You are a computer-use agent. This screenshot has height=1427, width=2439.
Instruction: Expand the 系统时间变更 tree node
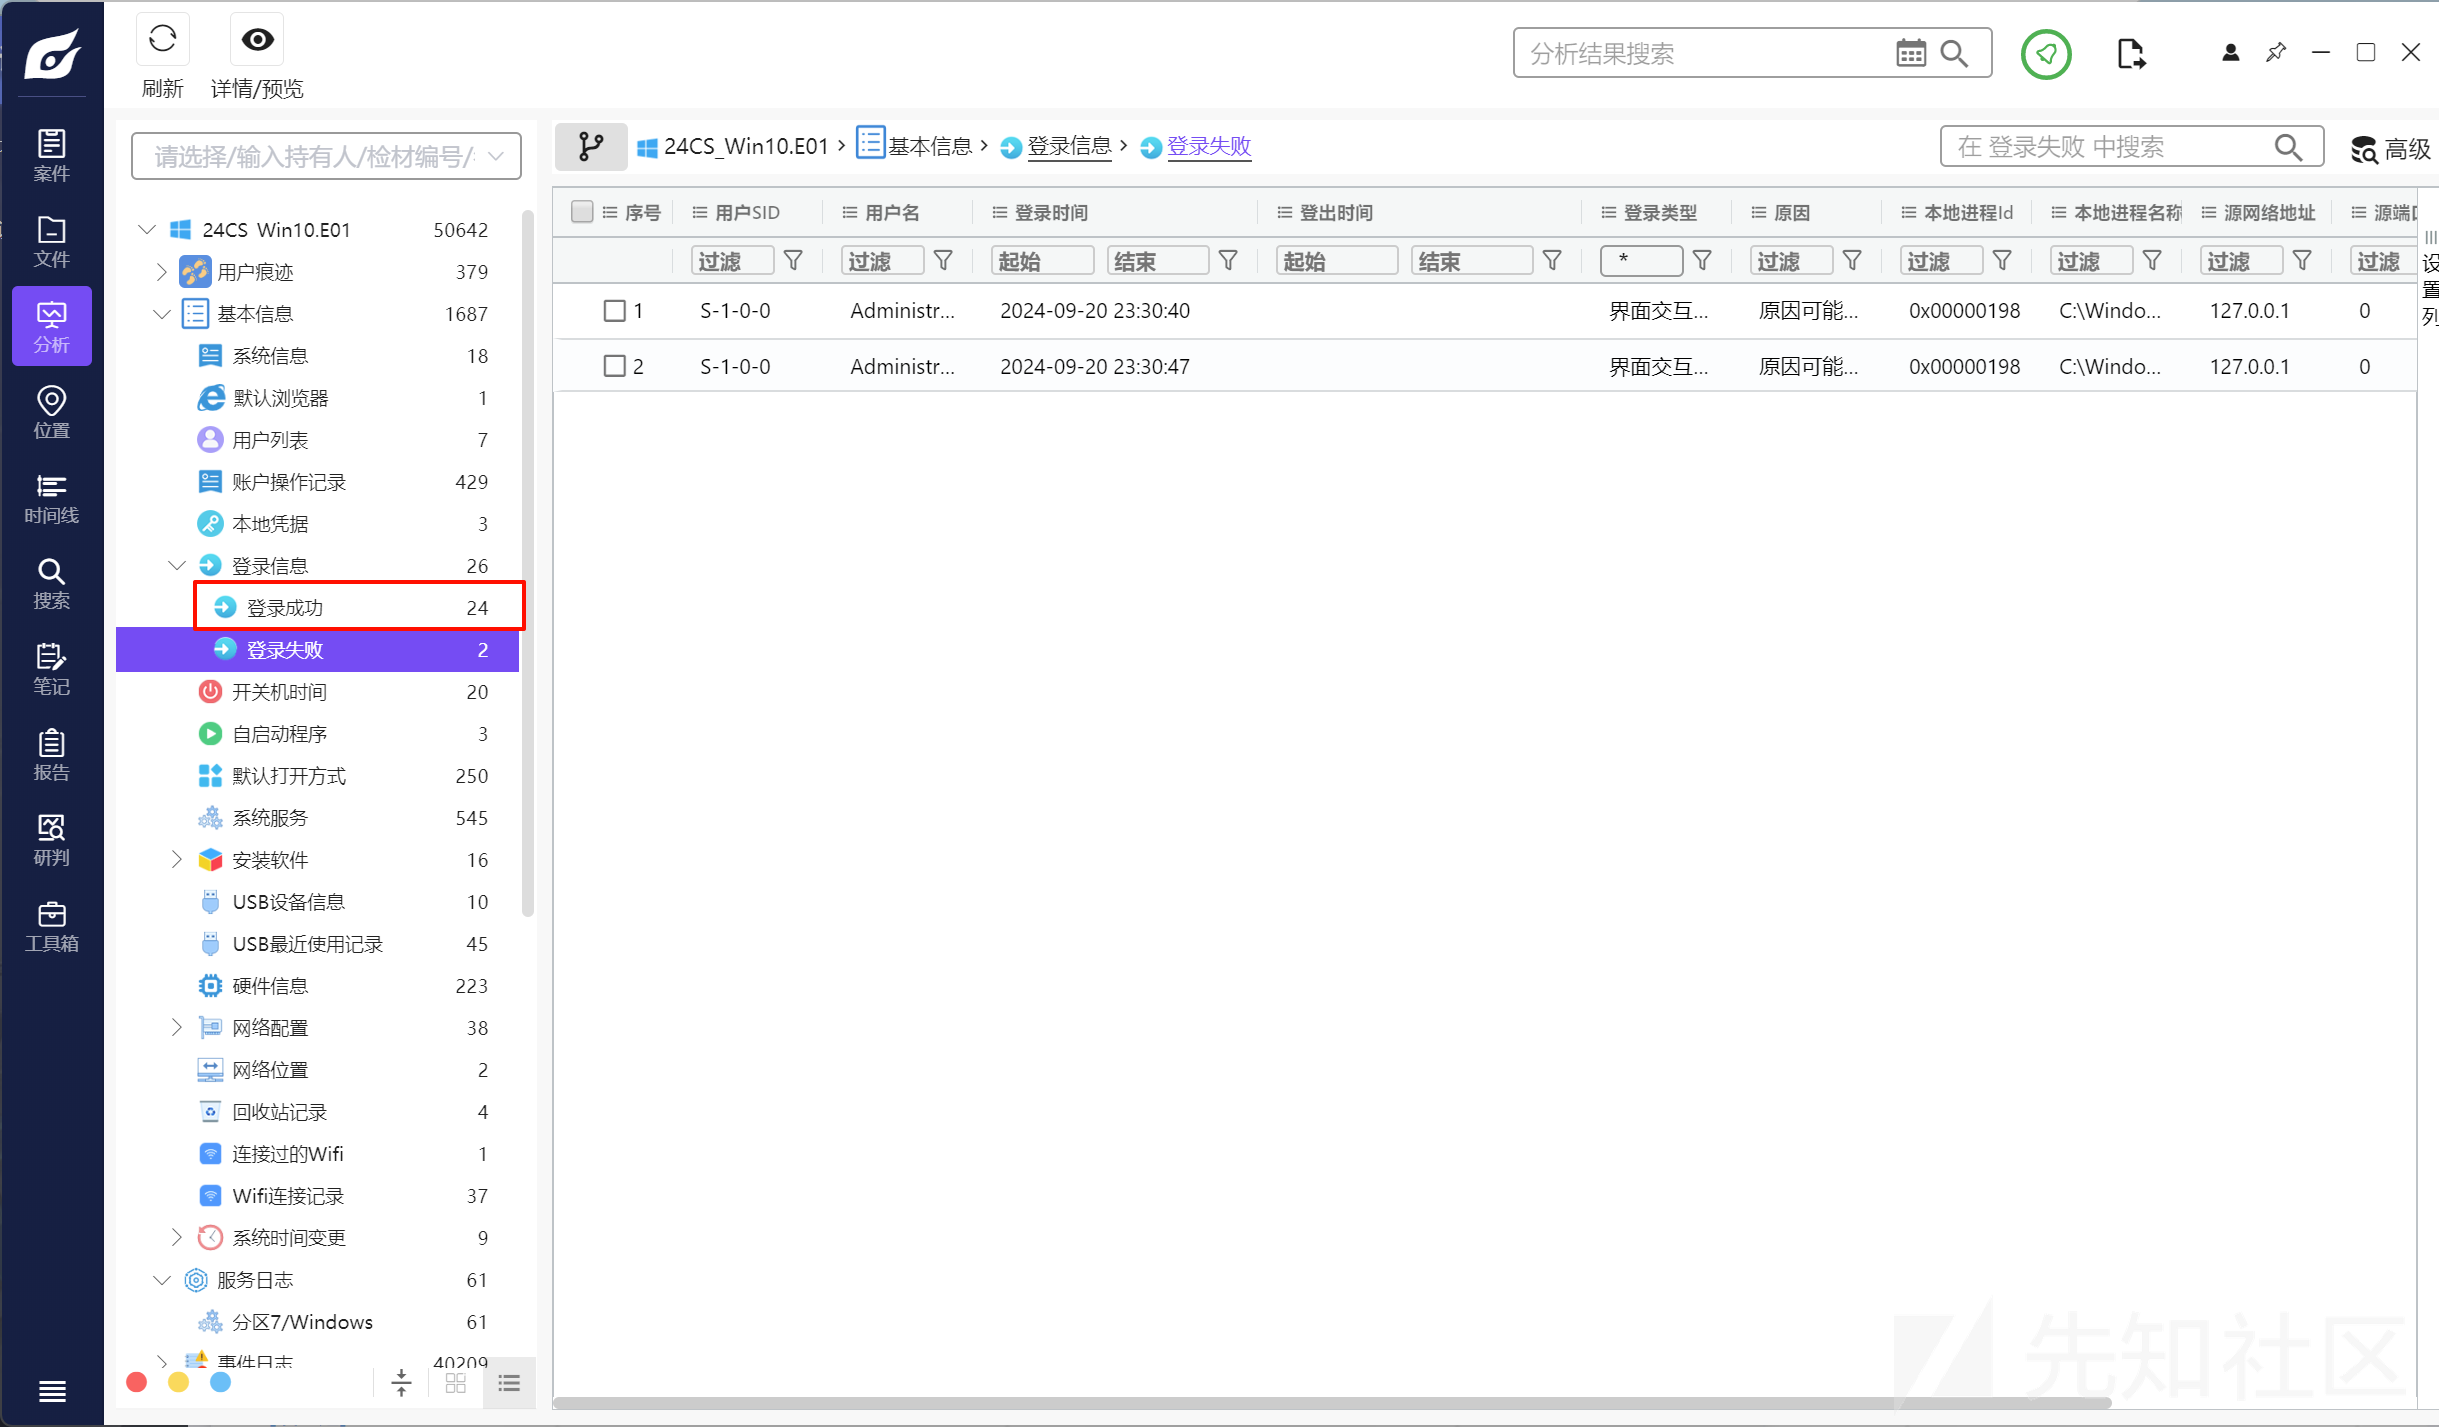pos(177,1238)
